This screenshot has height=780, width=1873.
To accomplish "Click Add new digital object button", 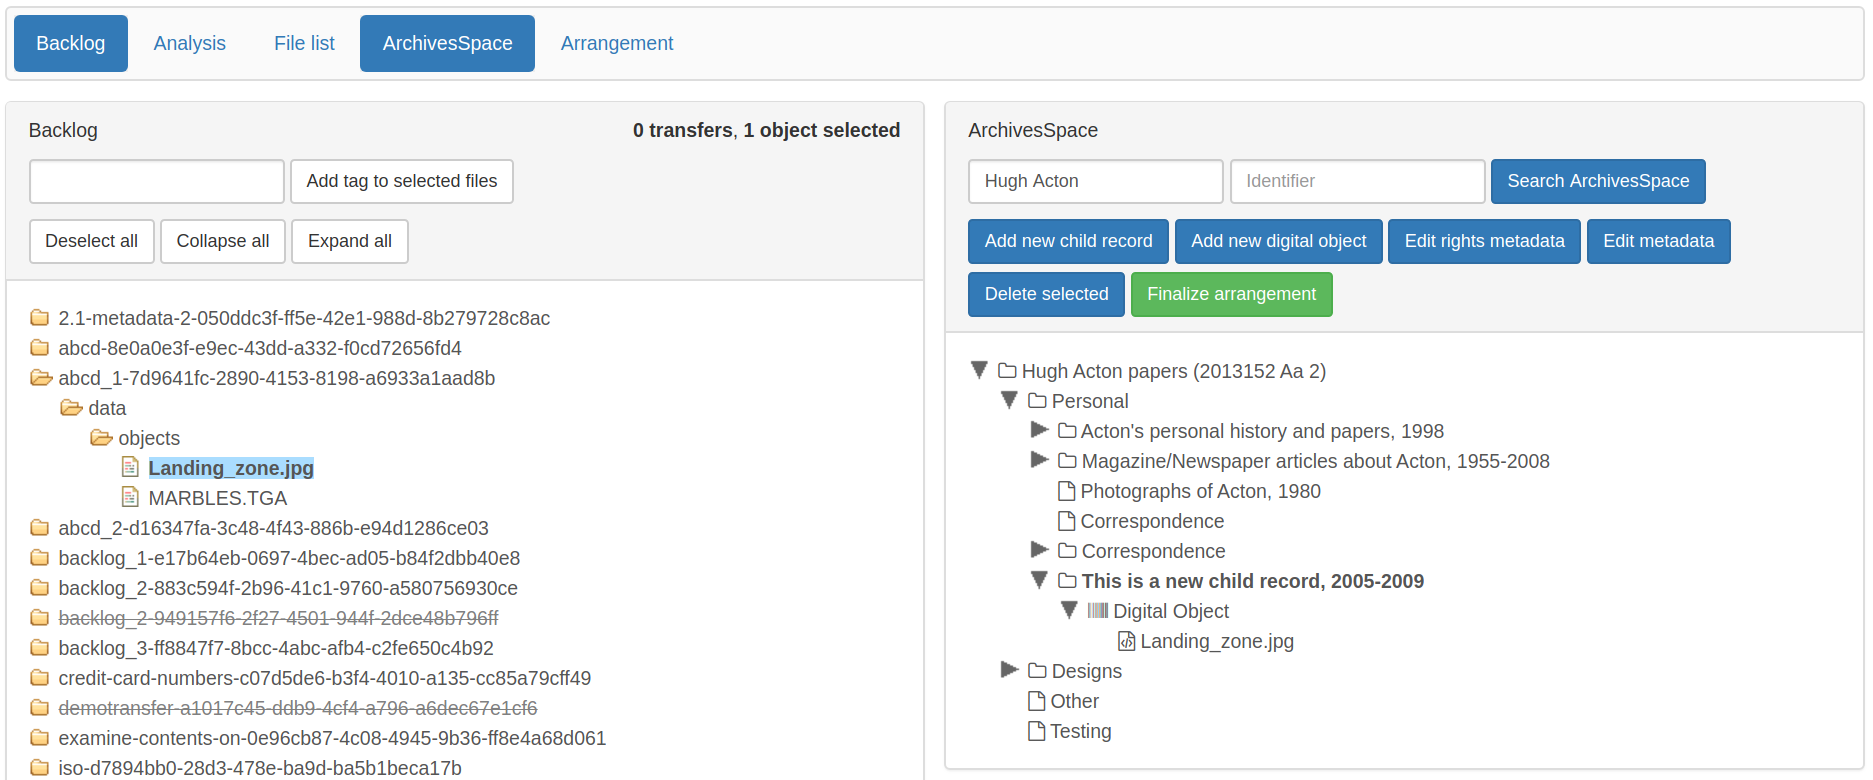I will pyautogui.click(x=1277, y=241).
